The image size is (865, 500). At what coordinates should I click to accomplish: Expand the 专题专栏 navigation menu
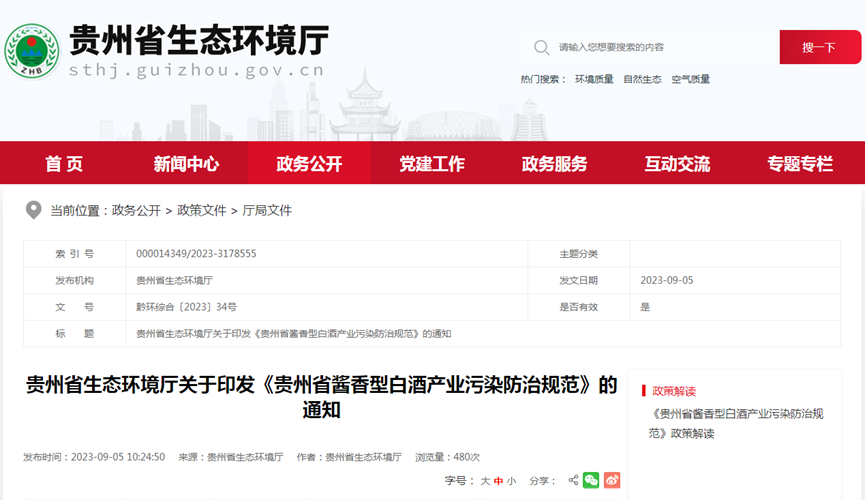(800, 164)
